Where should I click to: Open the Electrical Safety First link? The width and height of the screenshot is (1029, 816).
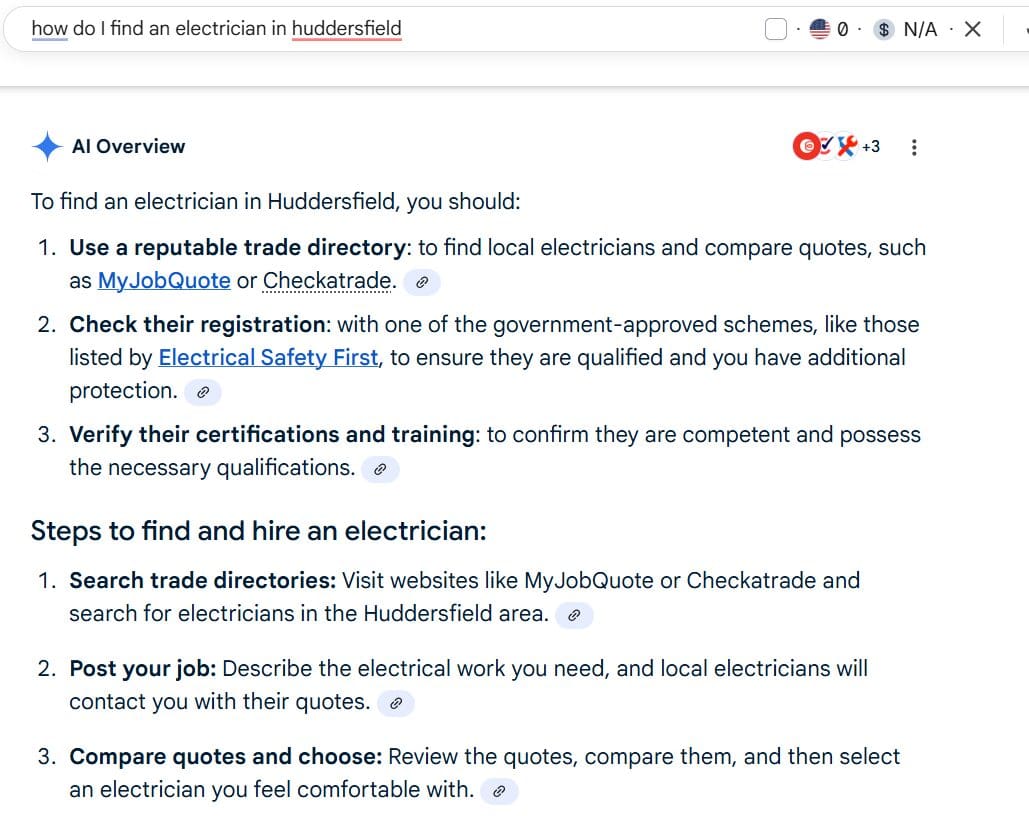pyautogui.click(x=268, y=357)
